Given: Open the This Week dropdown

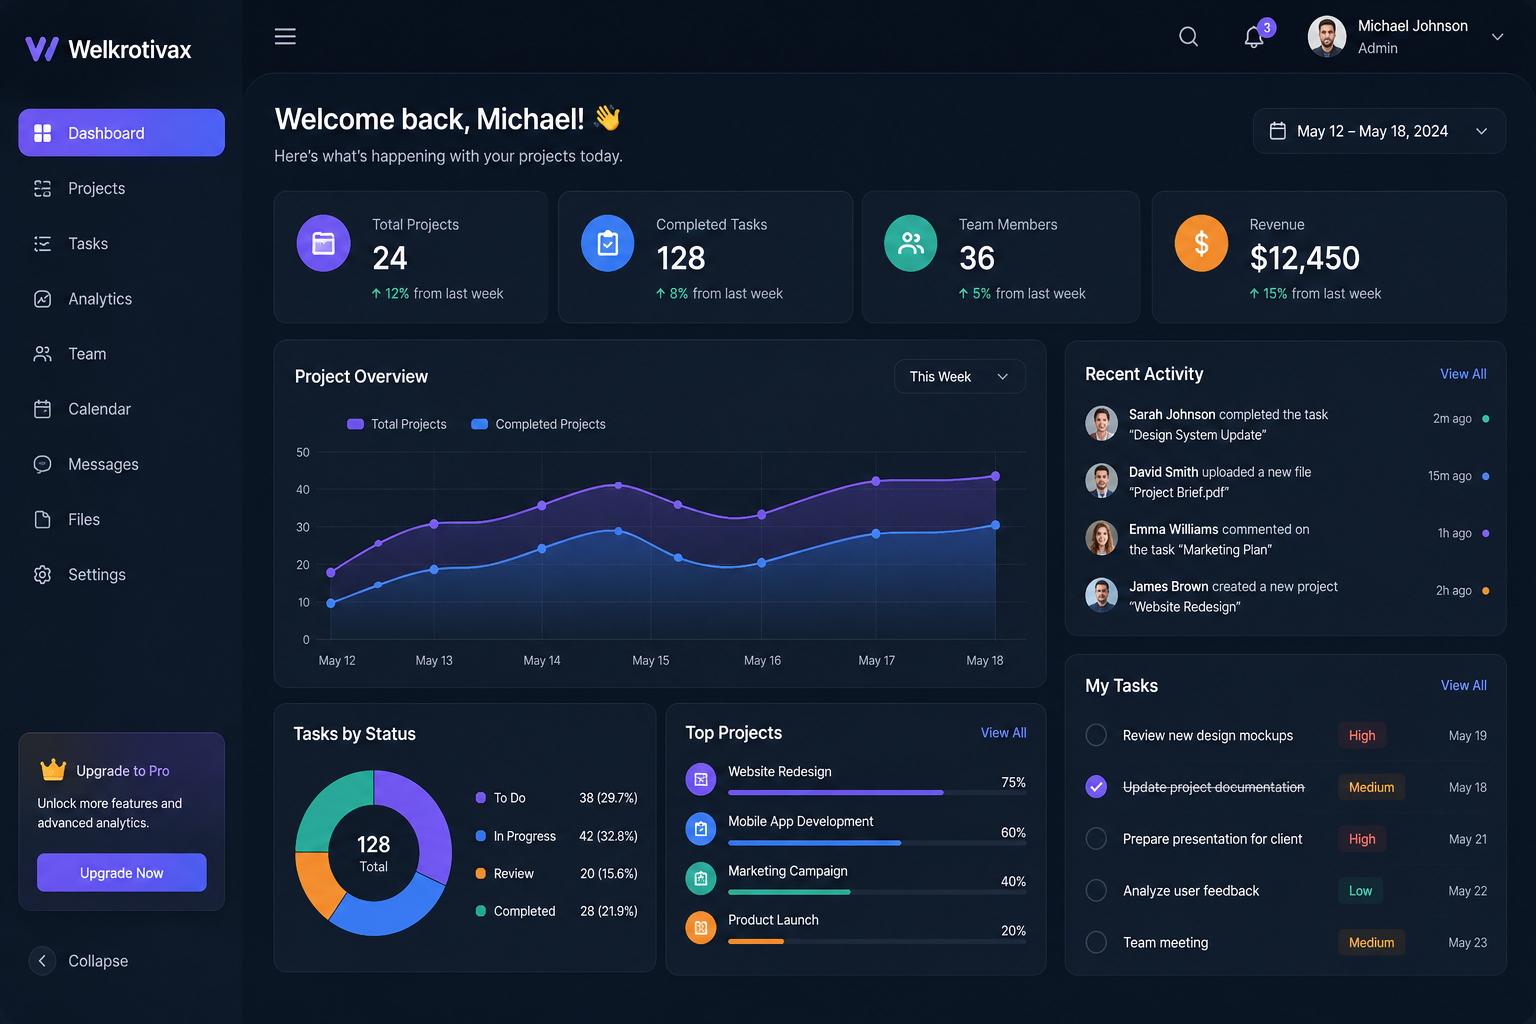Looking at the screenshot, I should click(x=959, y=376).
